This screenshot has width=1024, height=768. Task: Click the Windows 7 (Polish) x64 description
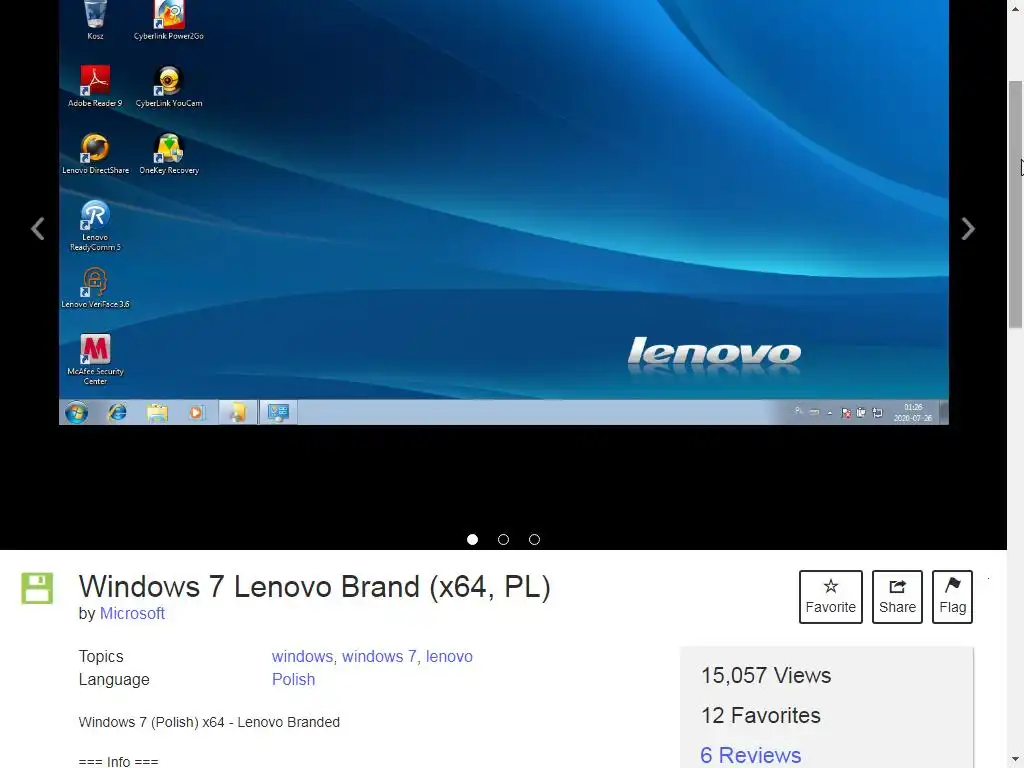tap(209, 722)
